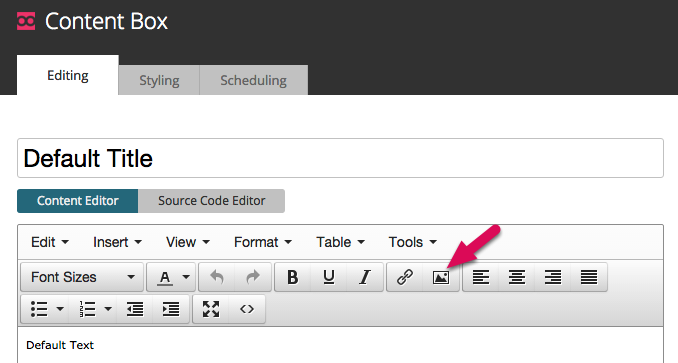Screen dimensions: 678x363
Task: Align text left
Action: tap(481, 277)
